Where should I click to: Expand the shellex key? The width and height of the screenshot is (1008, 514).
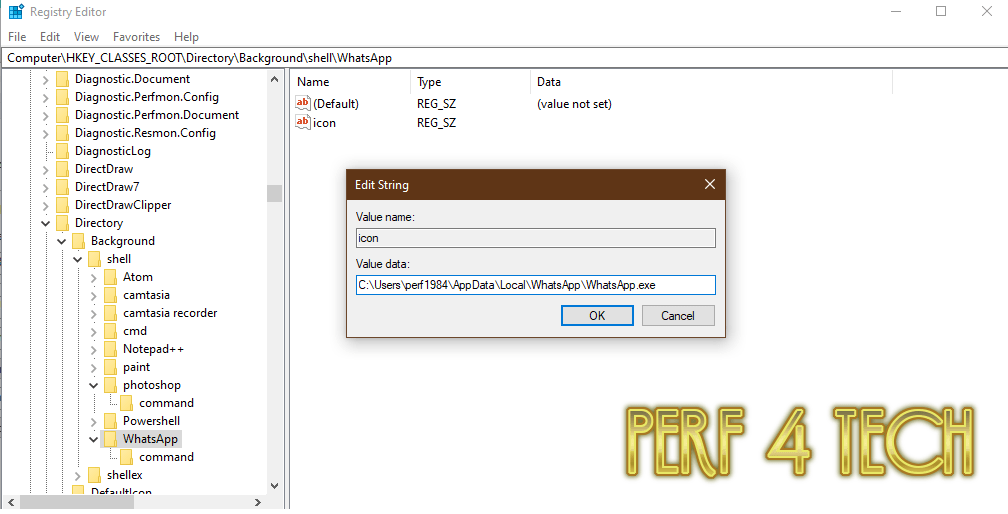point(77,475)
